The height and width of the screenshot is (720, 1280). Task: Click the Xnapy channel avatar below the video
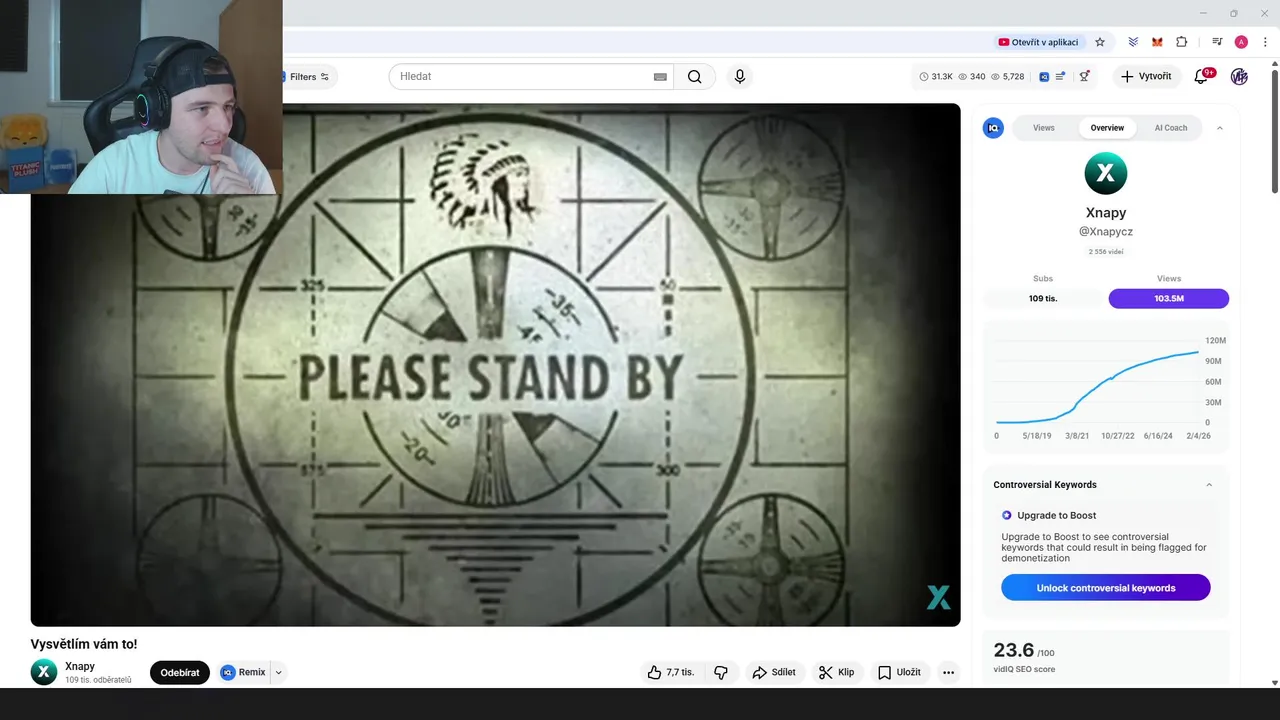click(44, 672)
